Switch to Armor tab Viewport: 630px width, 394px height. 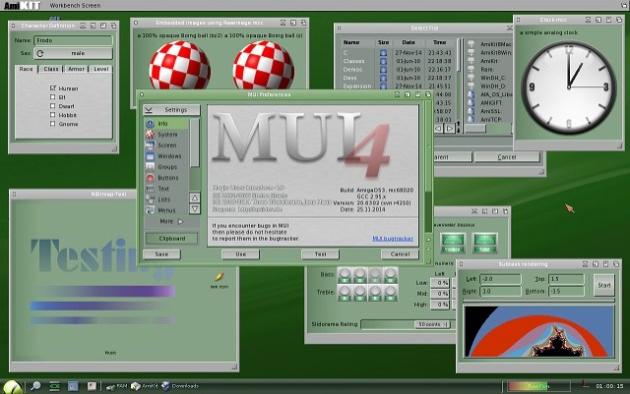point(76,69)
